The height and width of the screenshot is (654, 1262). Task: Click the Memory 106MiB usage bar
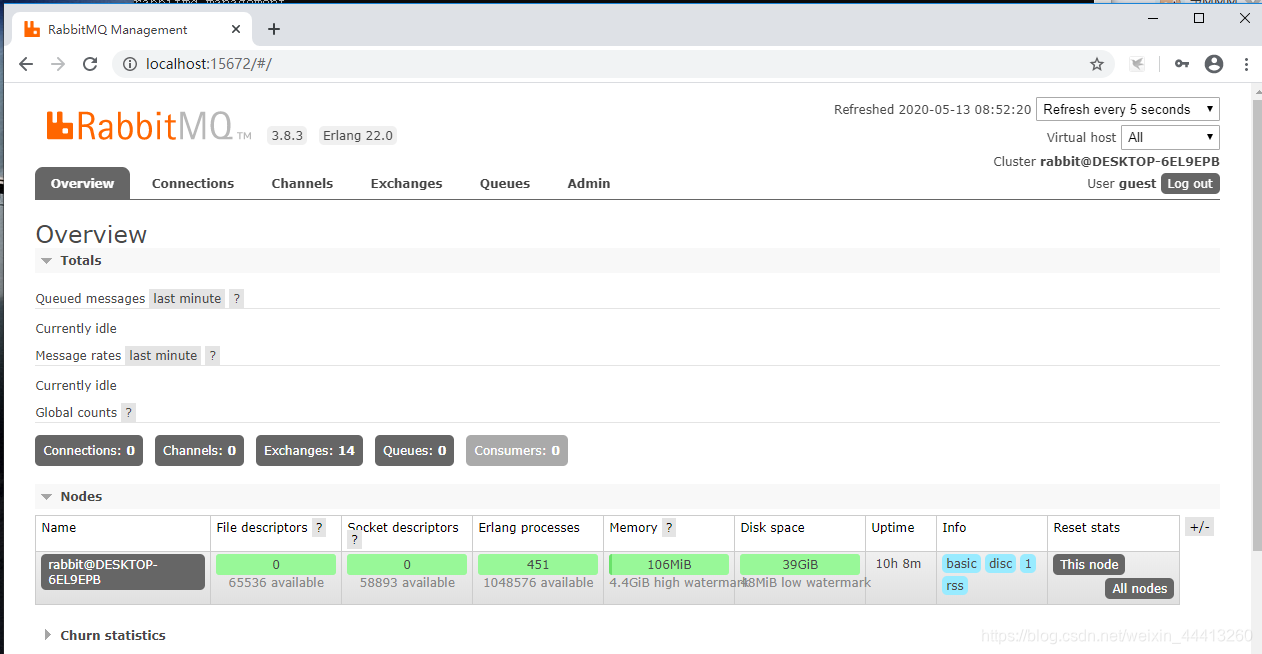(669, 564)
